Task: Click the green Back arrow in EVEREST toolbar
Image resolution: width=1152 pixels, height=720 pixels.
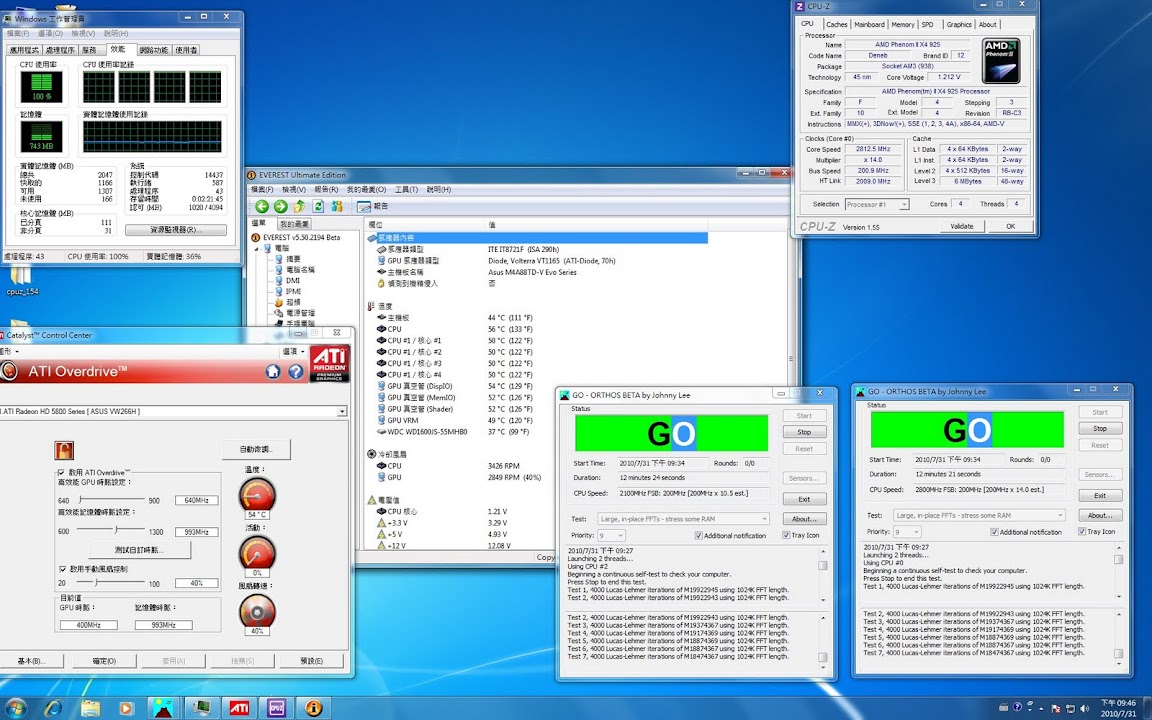Action: pos(262,206)
